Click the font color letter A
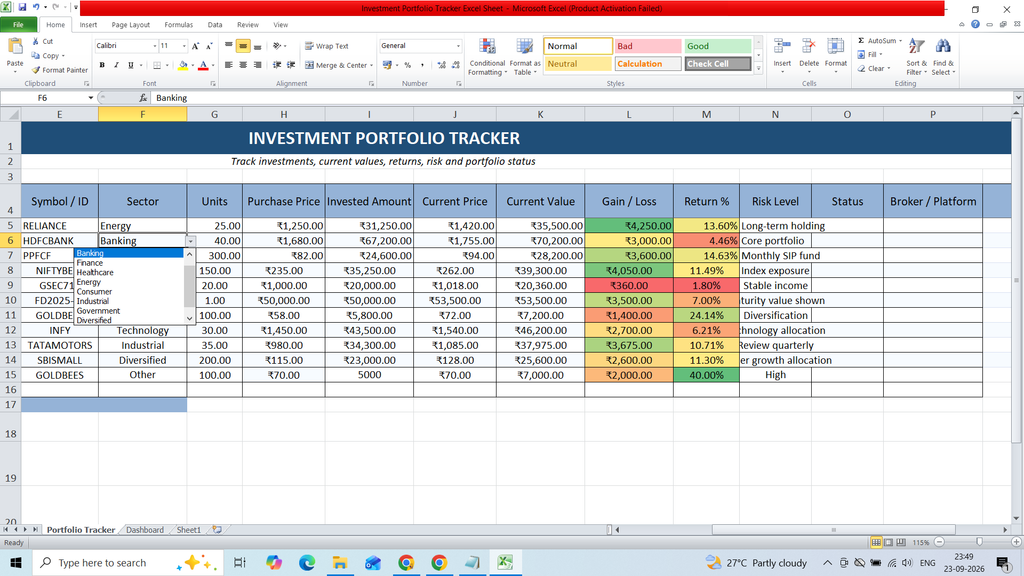The height and width of the screenshot is (576, 1024). tap(203, 65)
